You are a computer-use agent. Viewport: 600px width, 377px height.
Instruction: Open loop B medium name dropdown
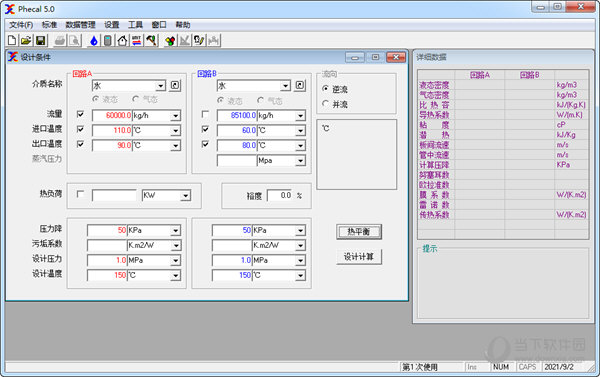[285, 86]
